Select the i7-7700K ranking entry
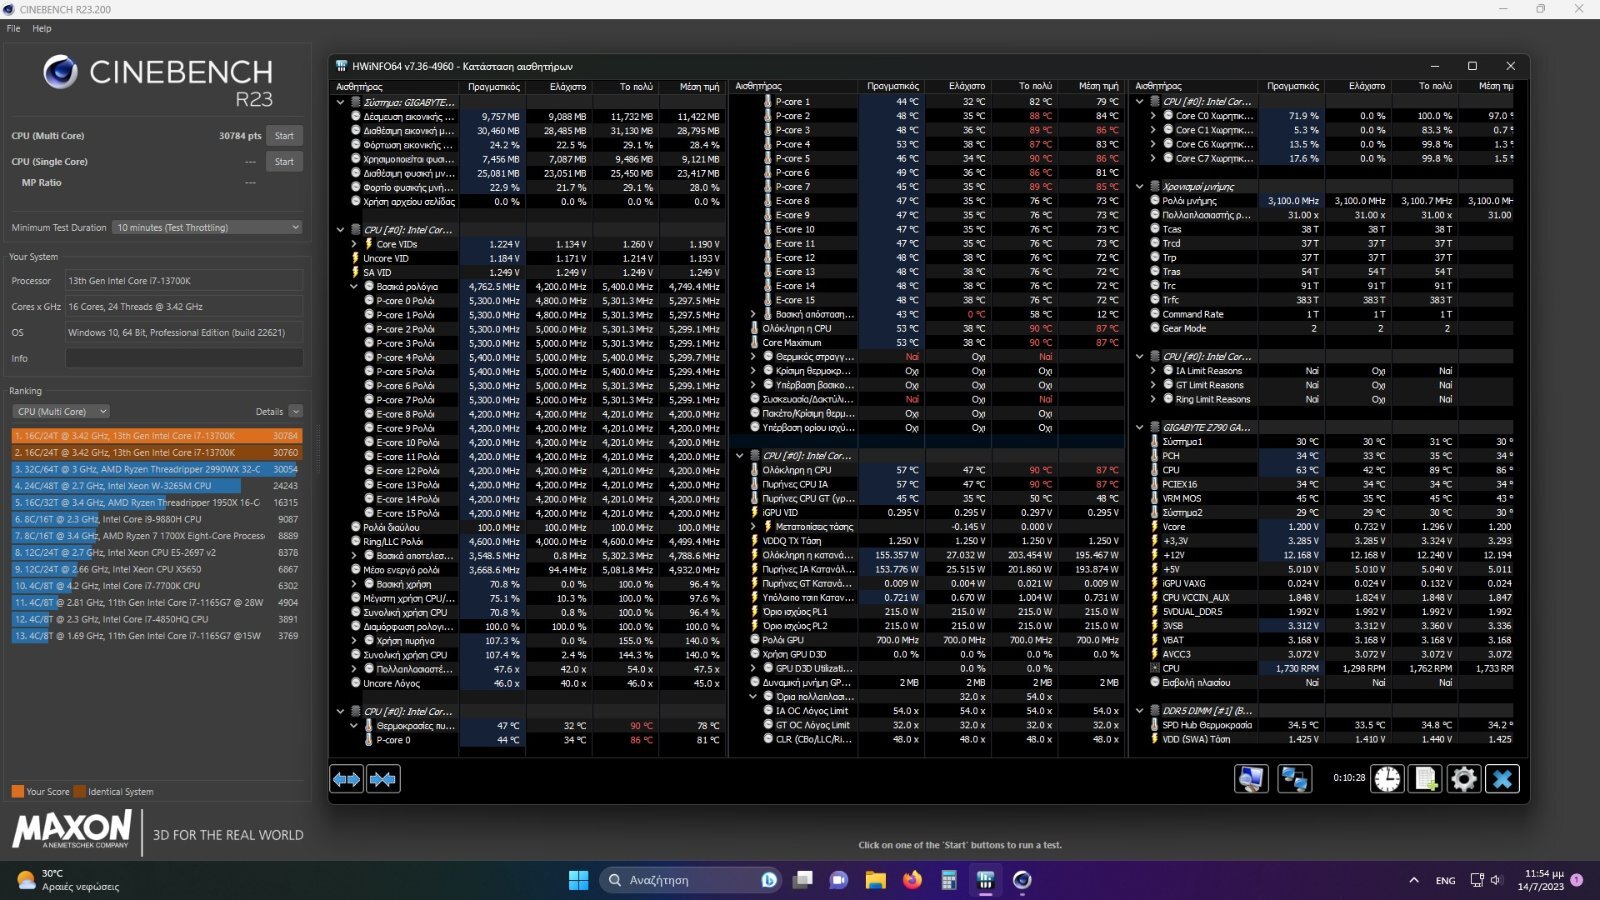 [x=156, y=586]
